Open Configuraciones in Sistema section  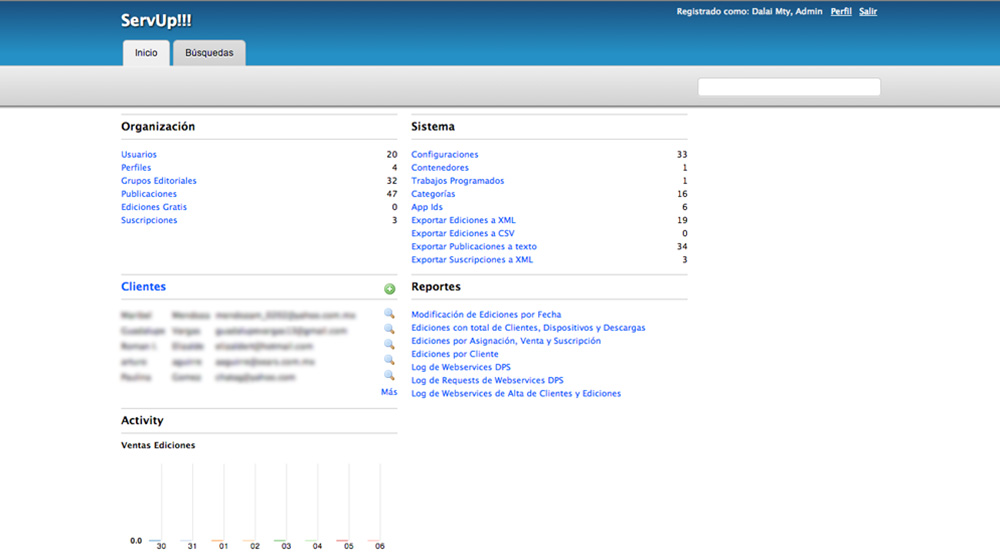pyautogui.click(x=445, y=155)
